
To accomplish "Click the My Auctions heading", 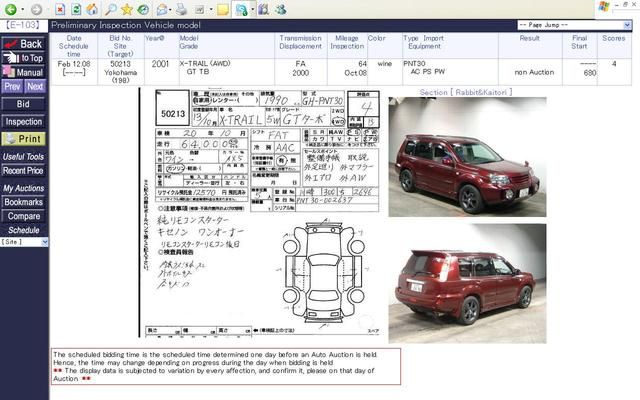I will (24, 188).
